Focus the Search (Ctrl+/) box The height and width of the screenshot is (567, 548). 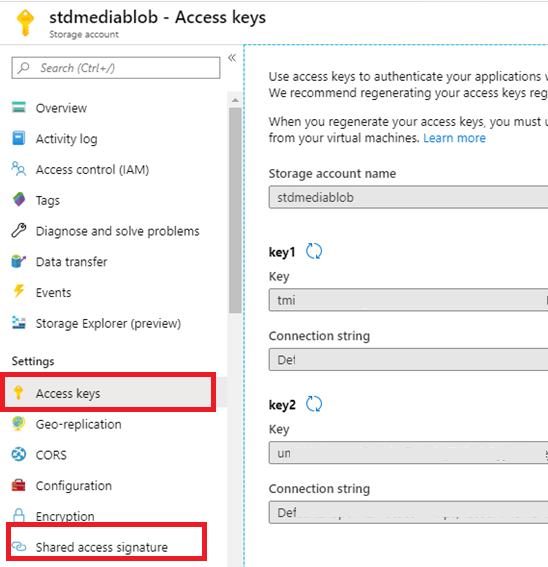[116, 68]
